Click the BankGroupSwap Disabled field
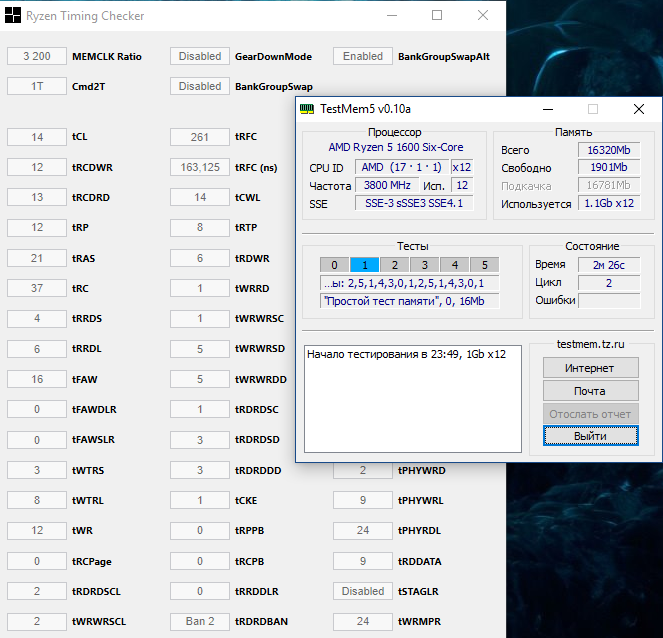Screen dimensions: 663x638 [200, 86]
